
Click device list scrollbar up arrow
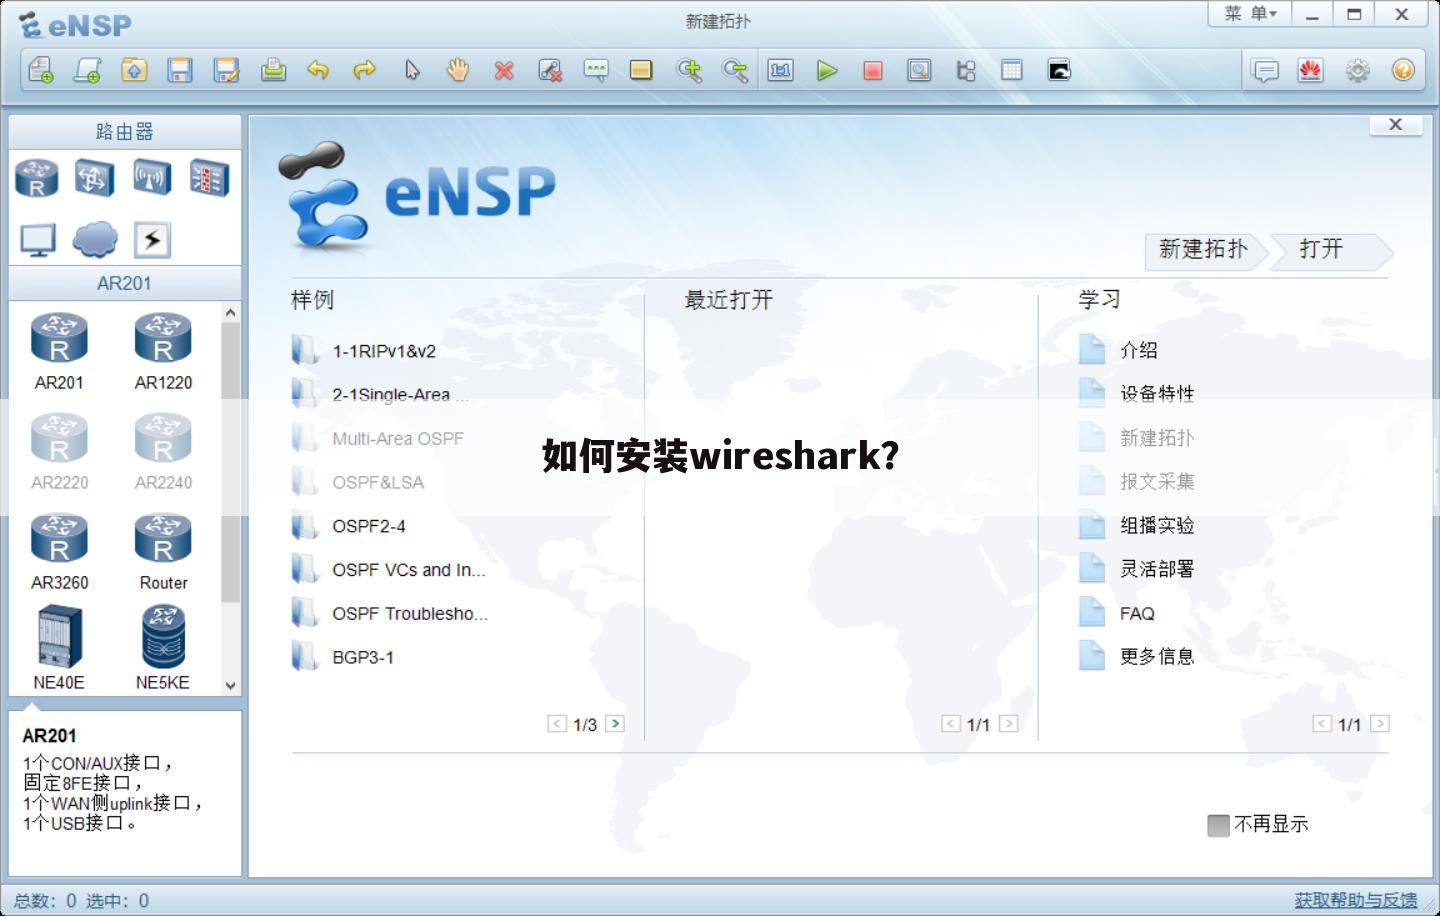pos(231,312)
